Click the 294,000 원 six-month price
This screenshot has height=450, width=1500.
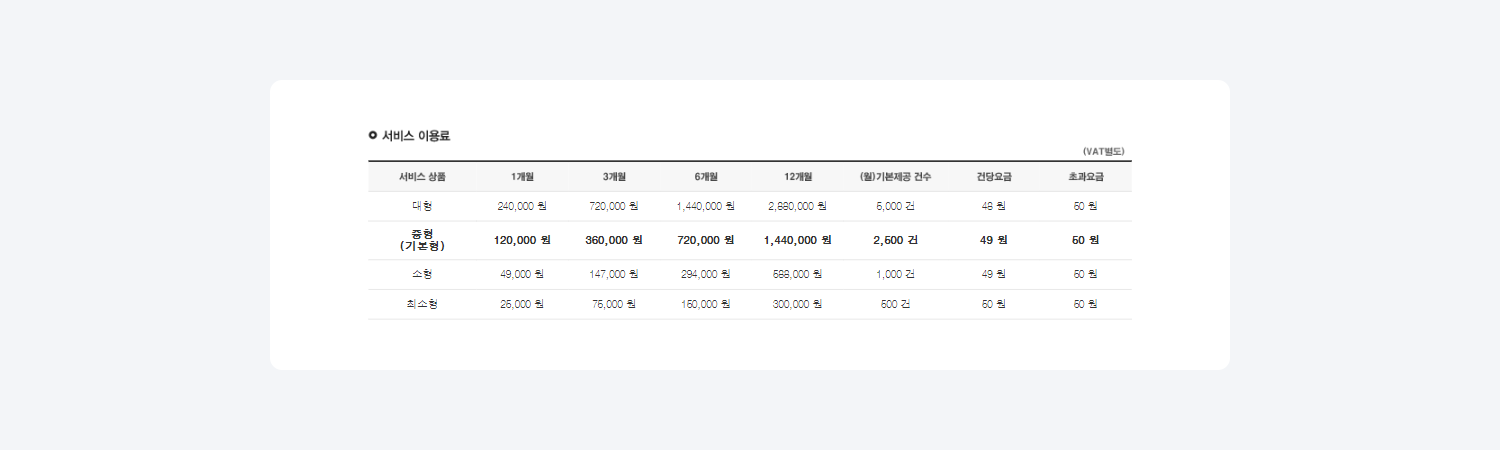click(706, 274)
